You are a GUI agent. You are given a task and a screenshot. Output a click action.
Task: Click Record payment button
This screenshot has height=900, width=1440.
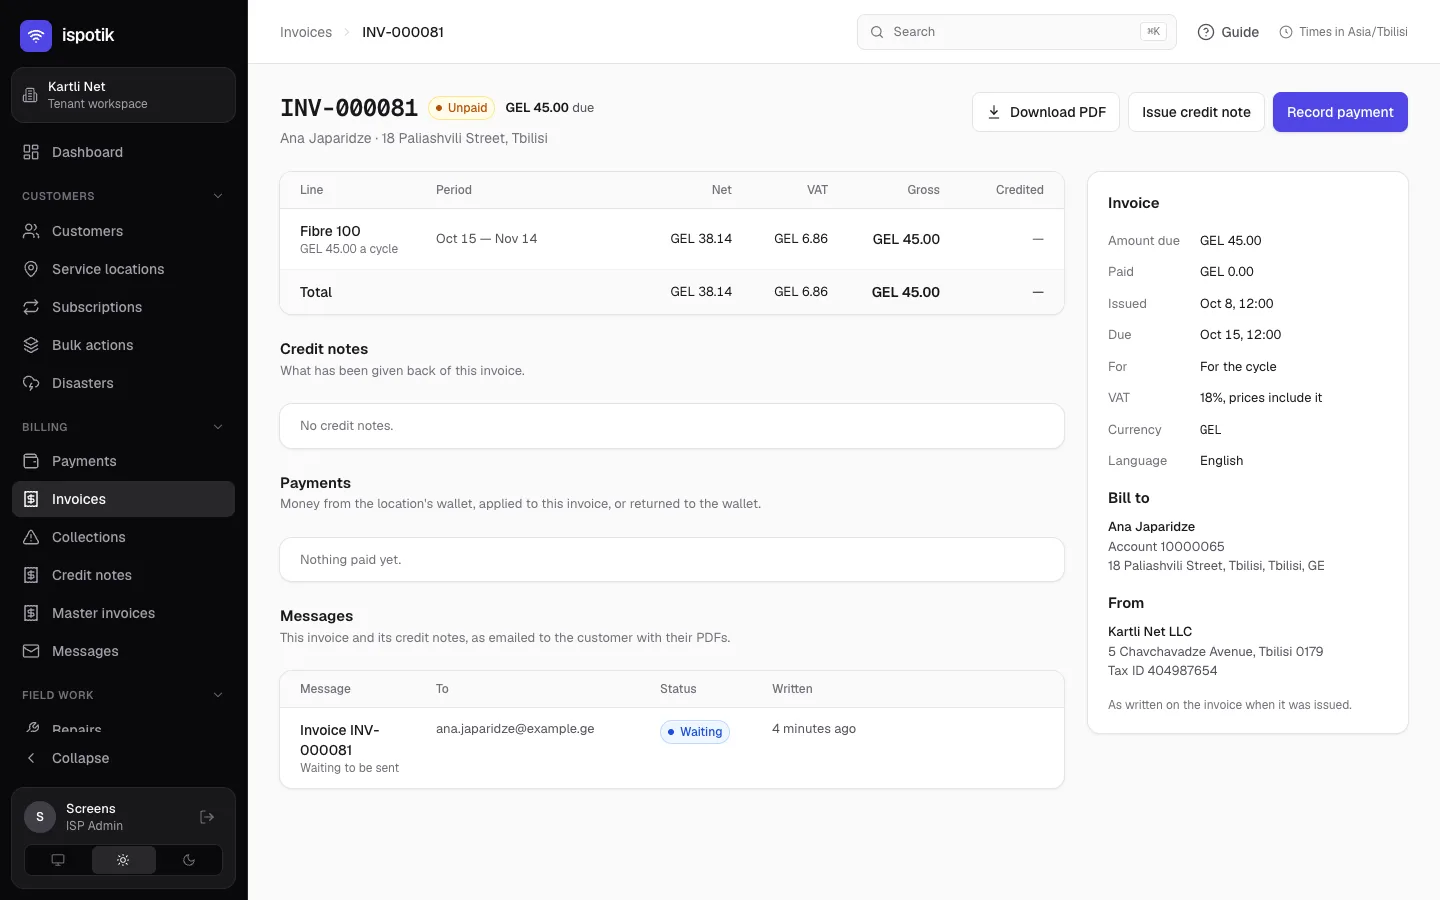1340,112
